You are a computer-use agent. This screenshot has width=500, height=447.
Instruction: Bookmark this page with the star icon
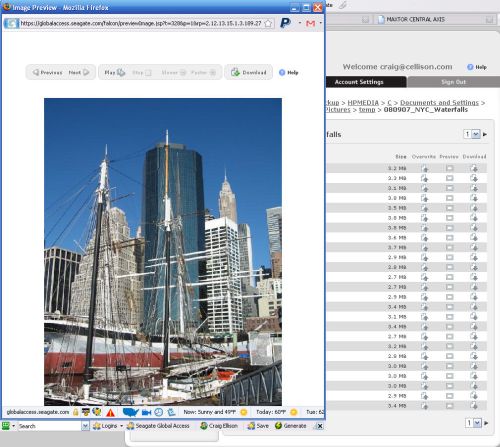pos(268,23)
